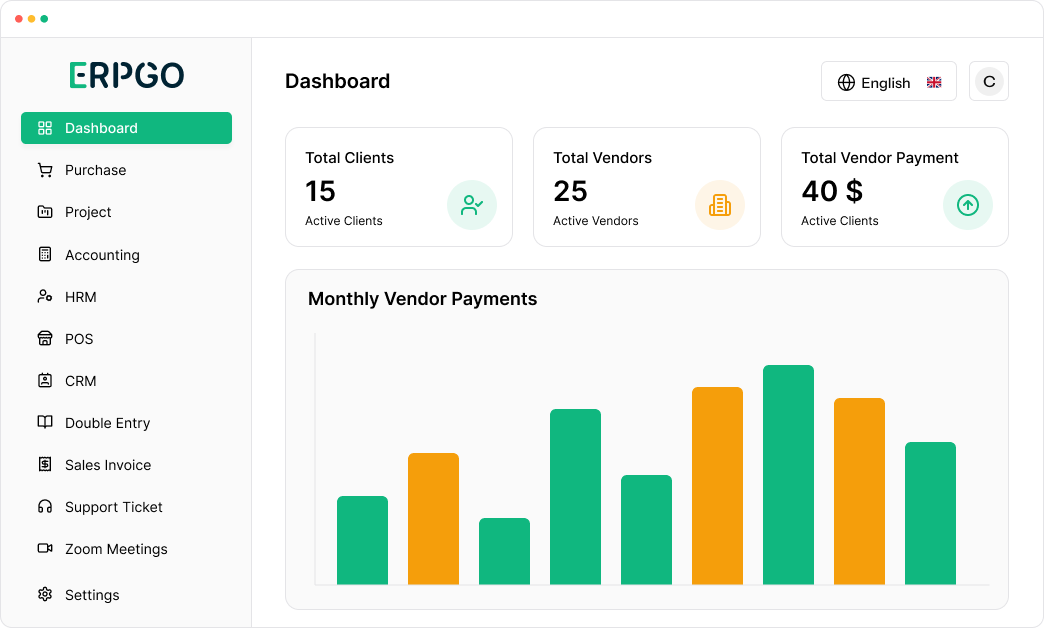Screen dimensions: 1044x628
Task: Open Support Ticket page
Action: (x=127, y=507)
